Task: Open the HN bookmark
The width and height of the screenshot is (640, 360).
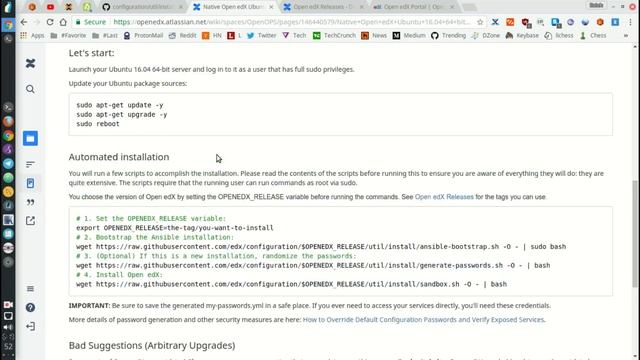Action: [212, 36]
